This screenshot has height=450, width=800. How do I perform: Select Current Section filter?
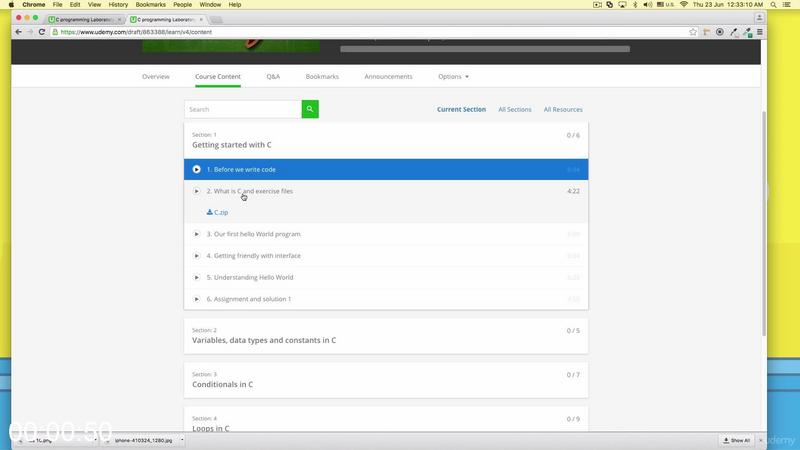tap(461, 109)
